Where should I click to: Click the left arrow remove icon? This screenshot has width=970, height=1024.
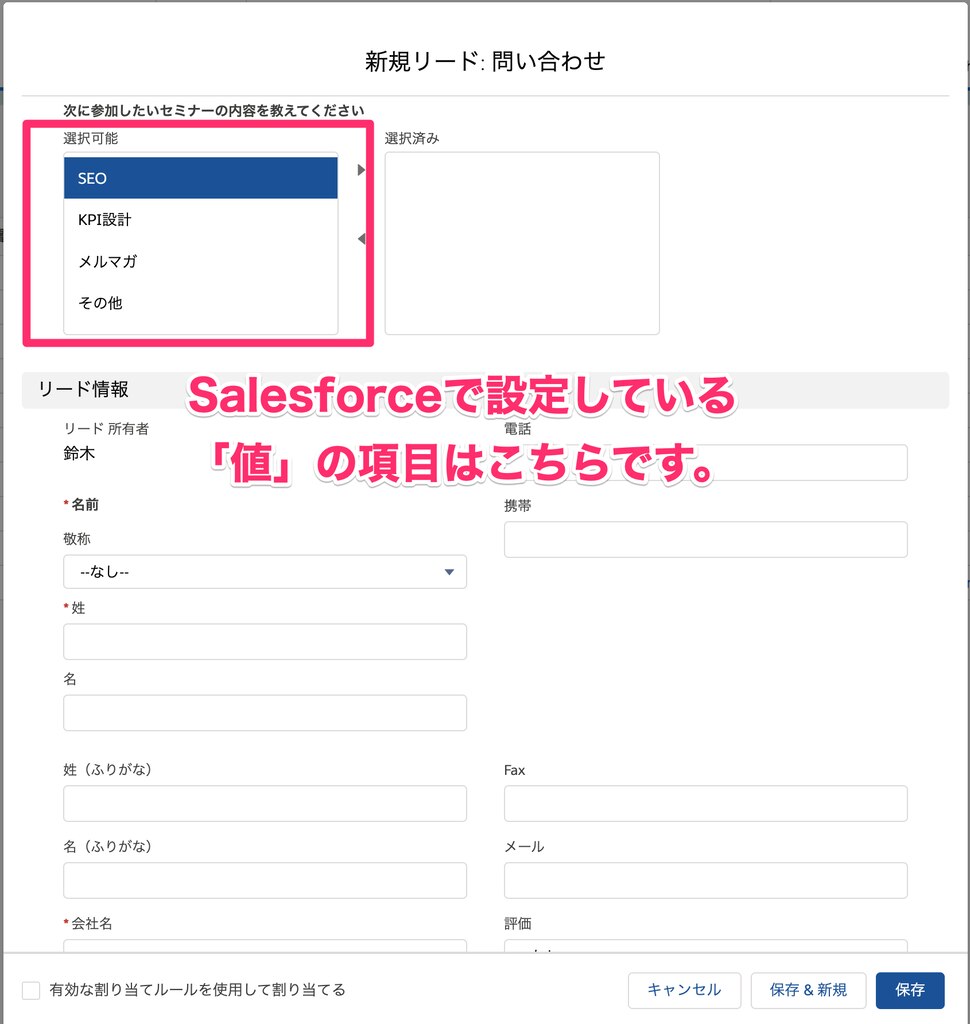click(361, 239)
